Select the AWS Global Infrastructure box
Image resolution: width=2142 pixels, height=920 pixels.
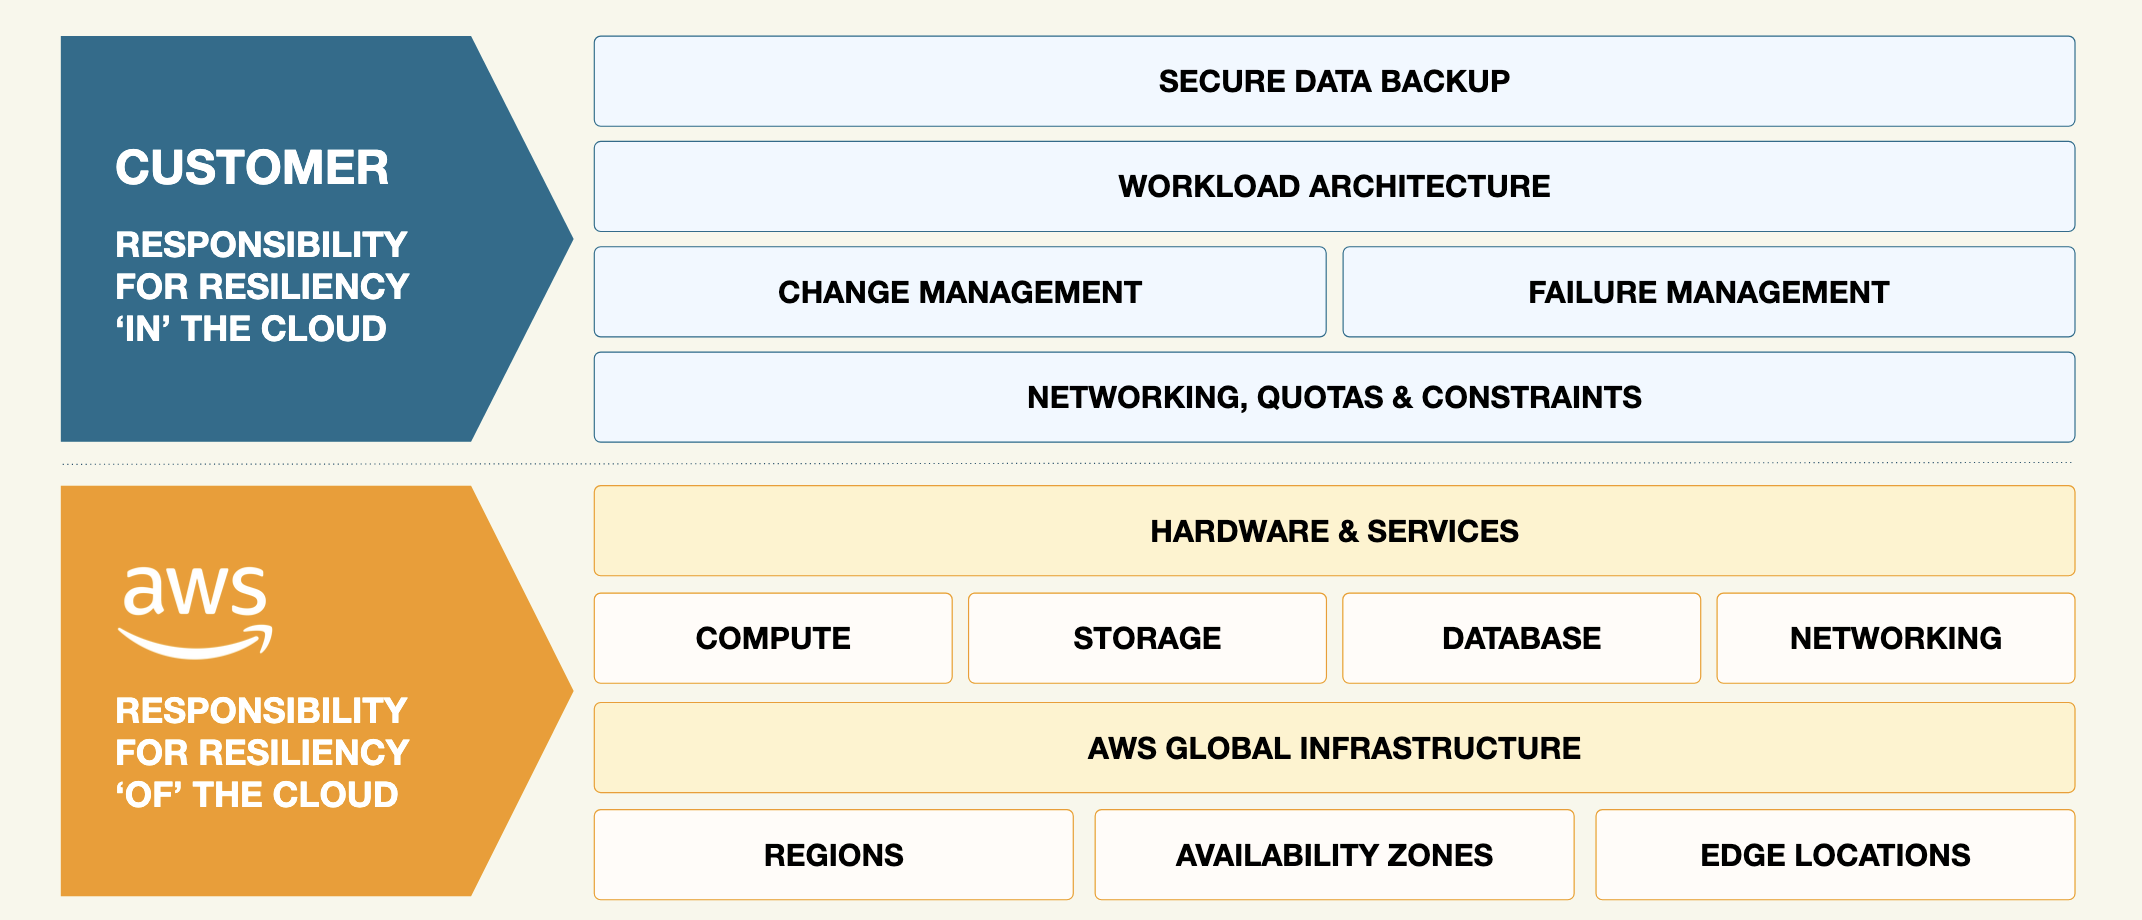1334,748
